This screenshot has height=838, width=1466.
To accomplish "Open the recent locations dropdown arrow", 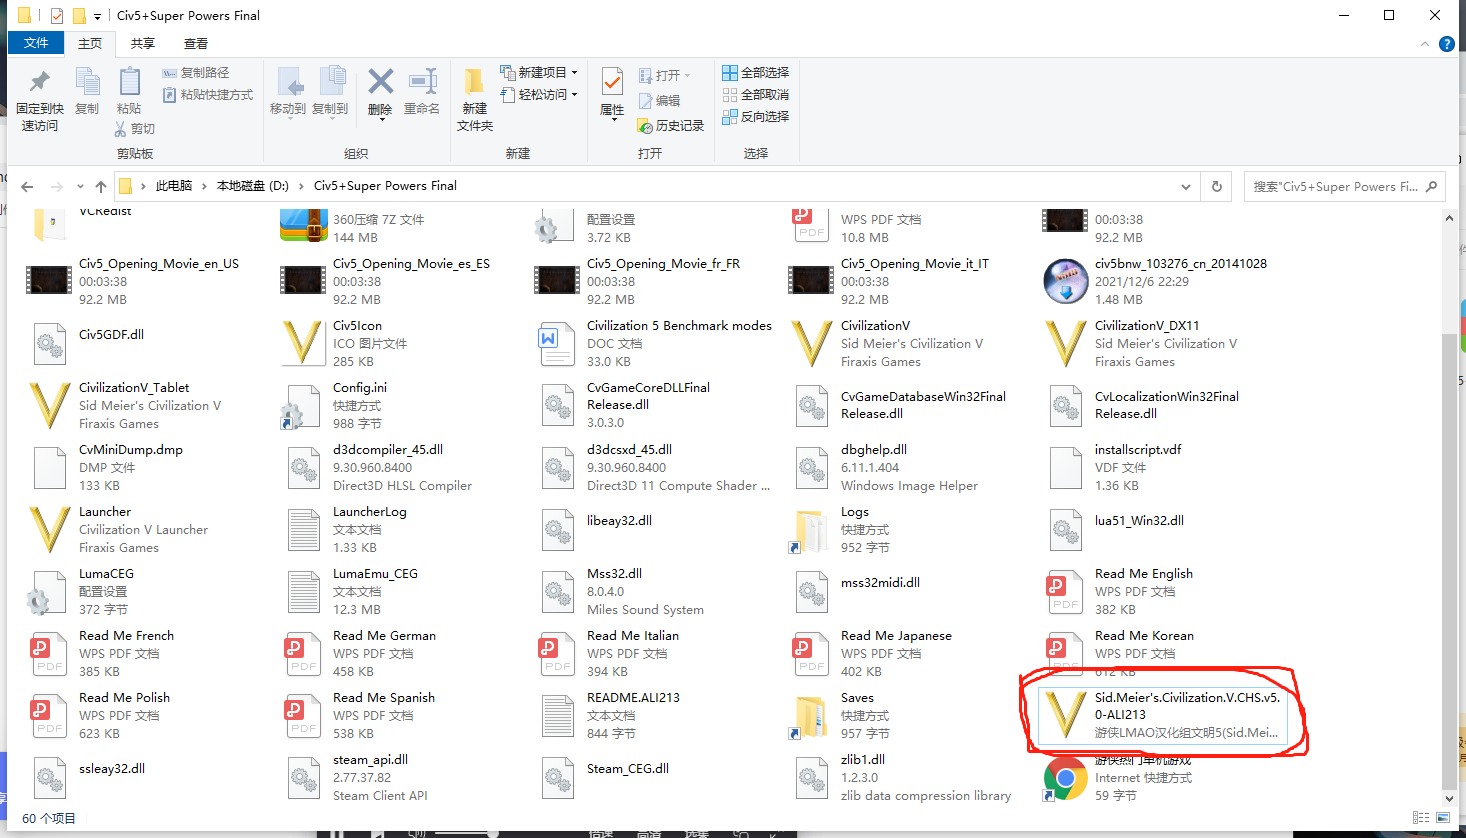I will point(80,187).
